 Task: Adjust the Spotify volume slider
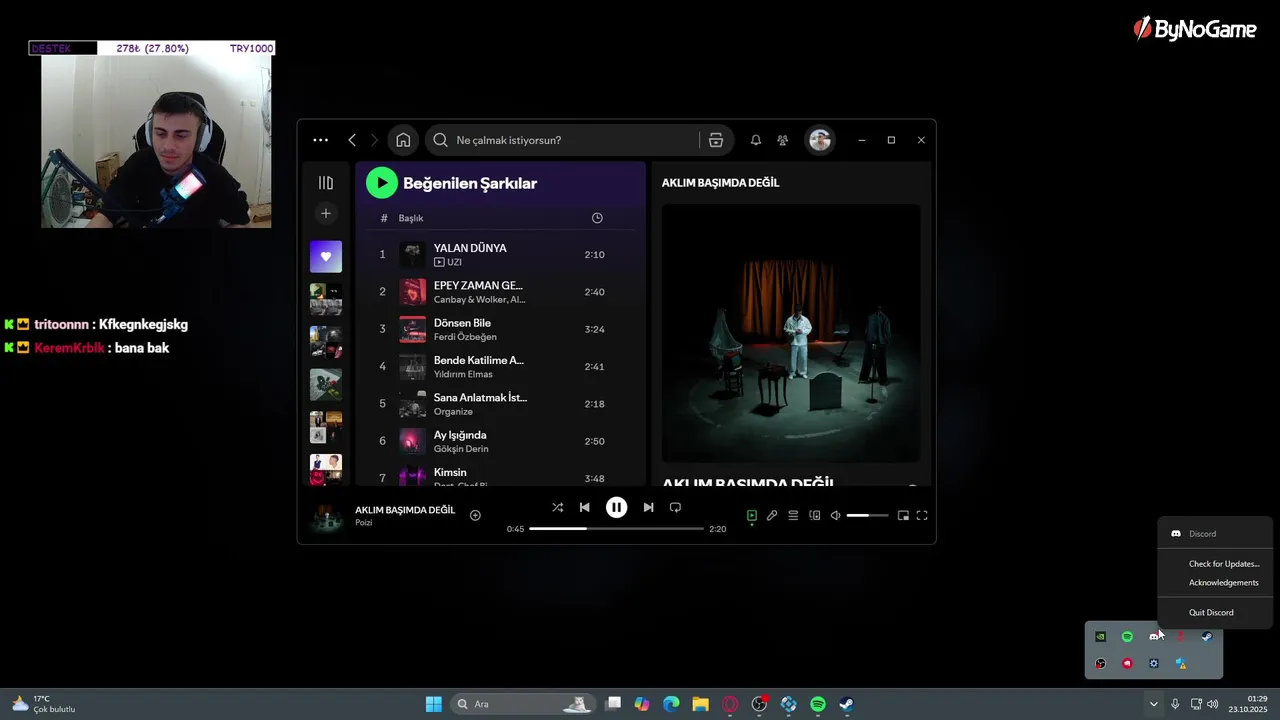(867, 516)
